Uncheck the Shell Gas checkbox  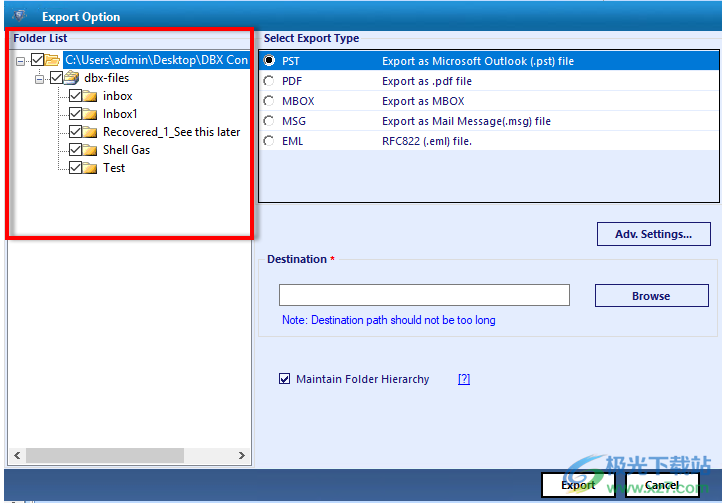click(76, 150)
